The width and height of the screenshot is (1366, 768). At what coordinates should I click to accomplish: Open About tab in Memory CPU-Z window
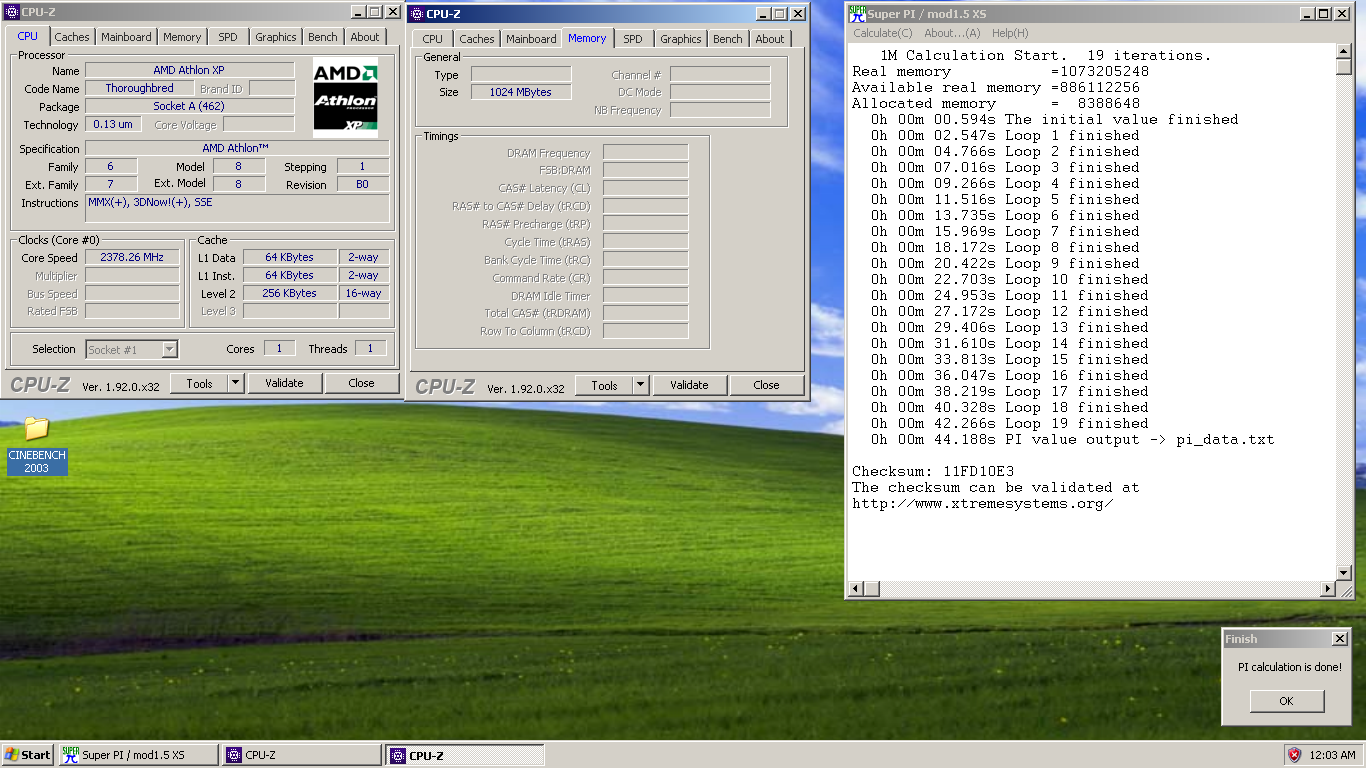click(x=770, y=39)
